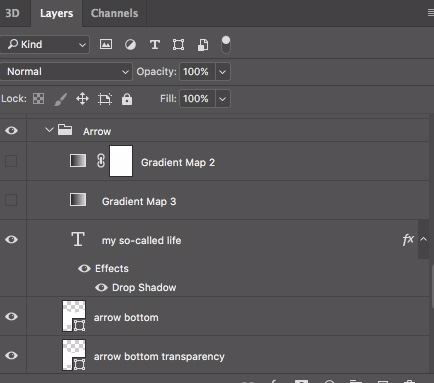Toggle layer filtering on/off switch
This screenshot has height=383, width=434.
(226, 45)
